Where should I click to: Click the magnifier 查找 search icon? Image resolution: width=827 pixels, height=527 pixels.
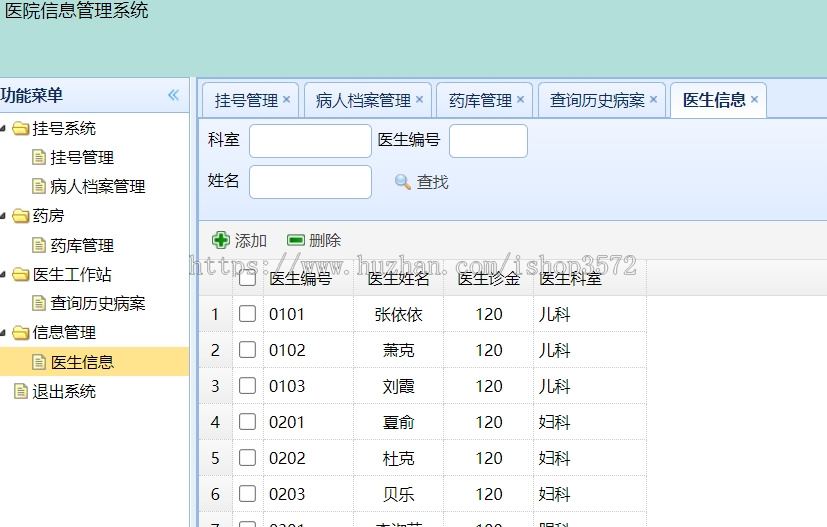402,182
